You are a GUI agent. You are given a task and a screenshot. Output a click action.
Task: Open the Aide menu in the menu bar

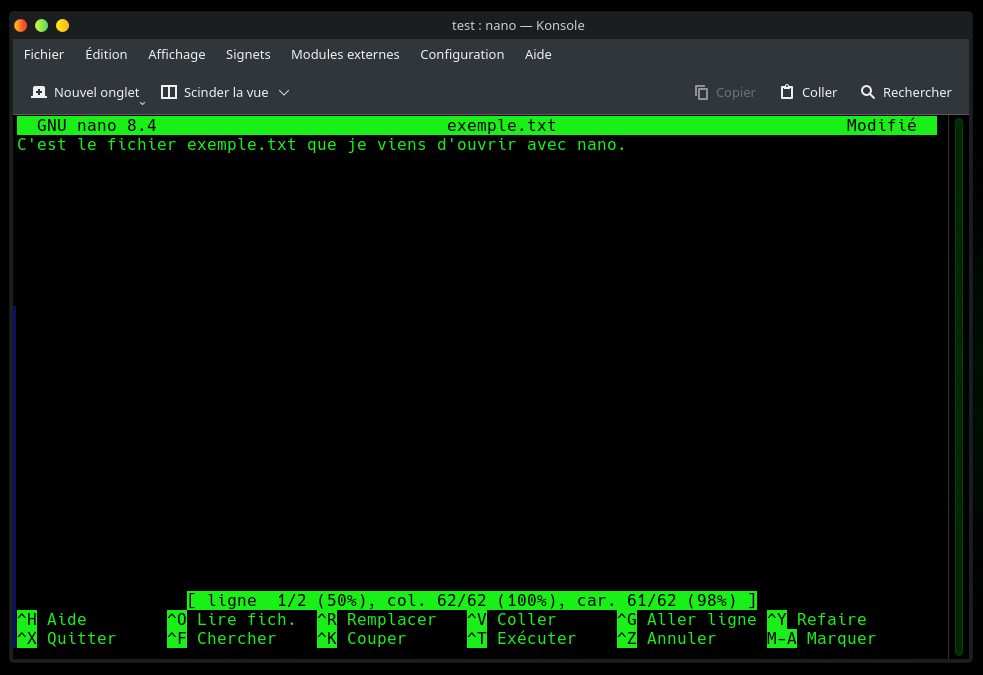[x=538, y=54]
